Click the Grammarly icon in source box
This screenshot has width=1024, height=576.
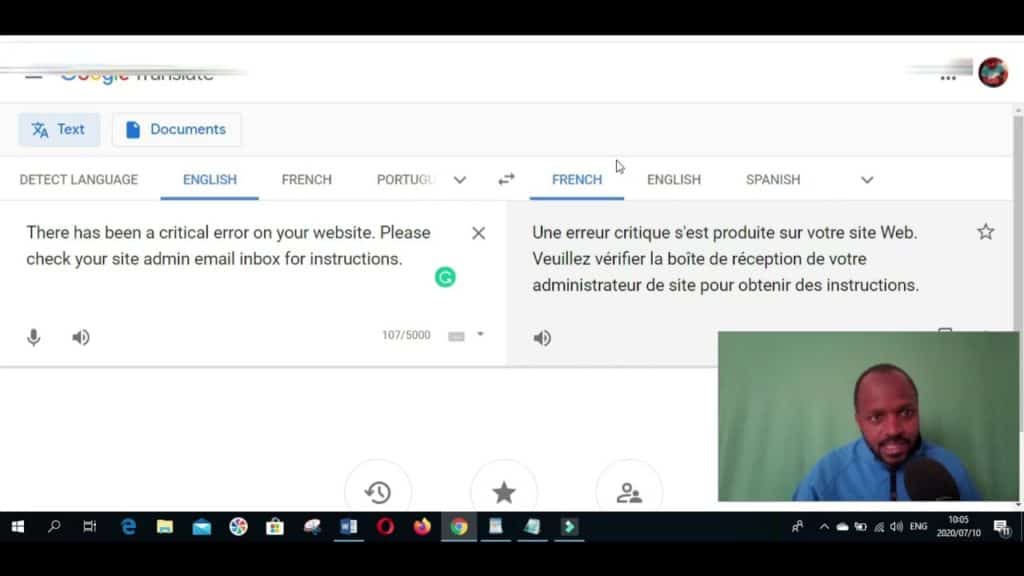pos(445,278)
